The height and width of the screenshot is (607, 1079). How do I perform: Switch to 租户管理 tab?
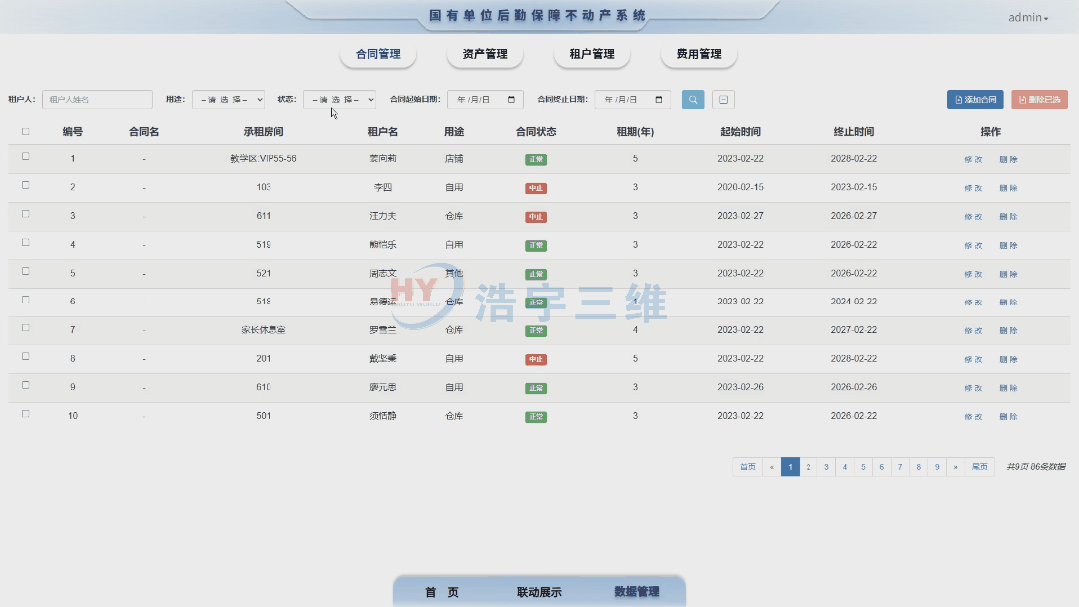point(592,54)
